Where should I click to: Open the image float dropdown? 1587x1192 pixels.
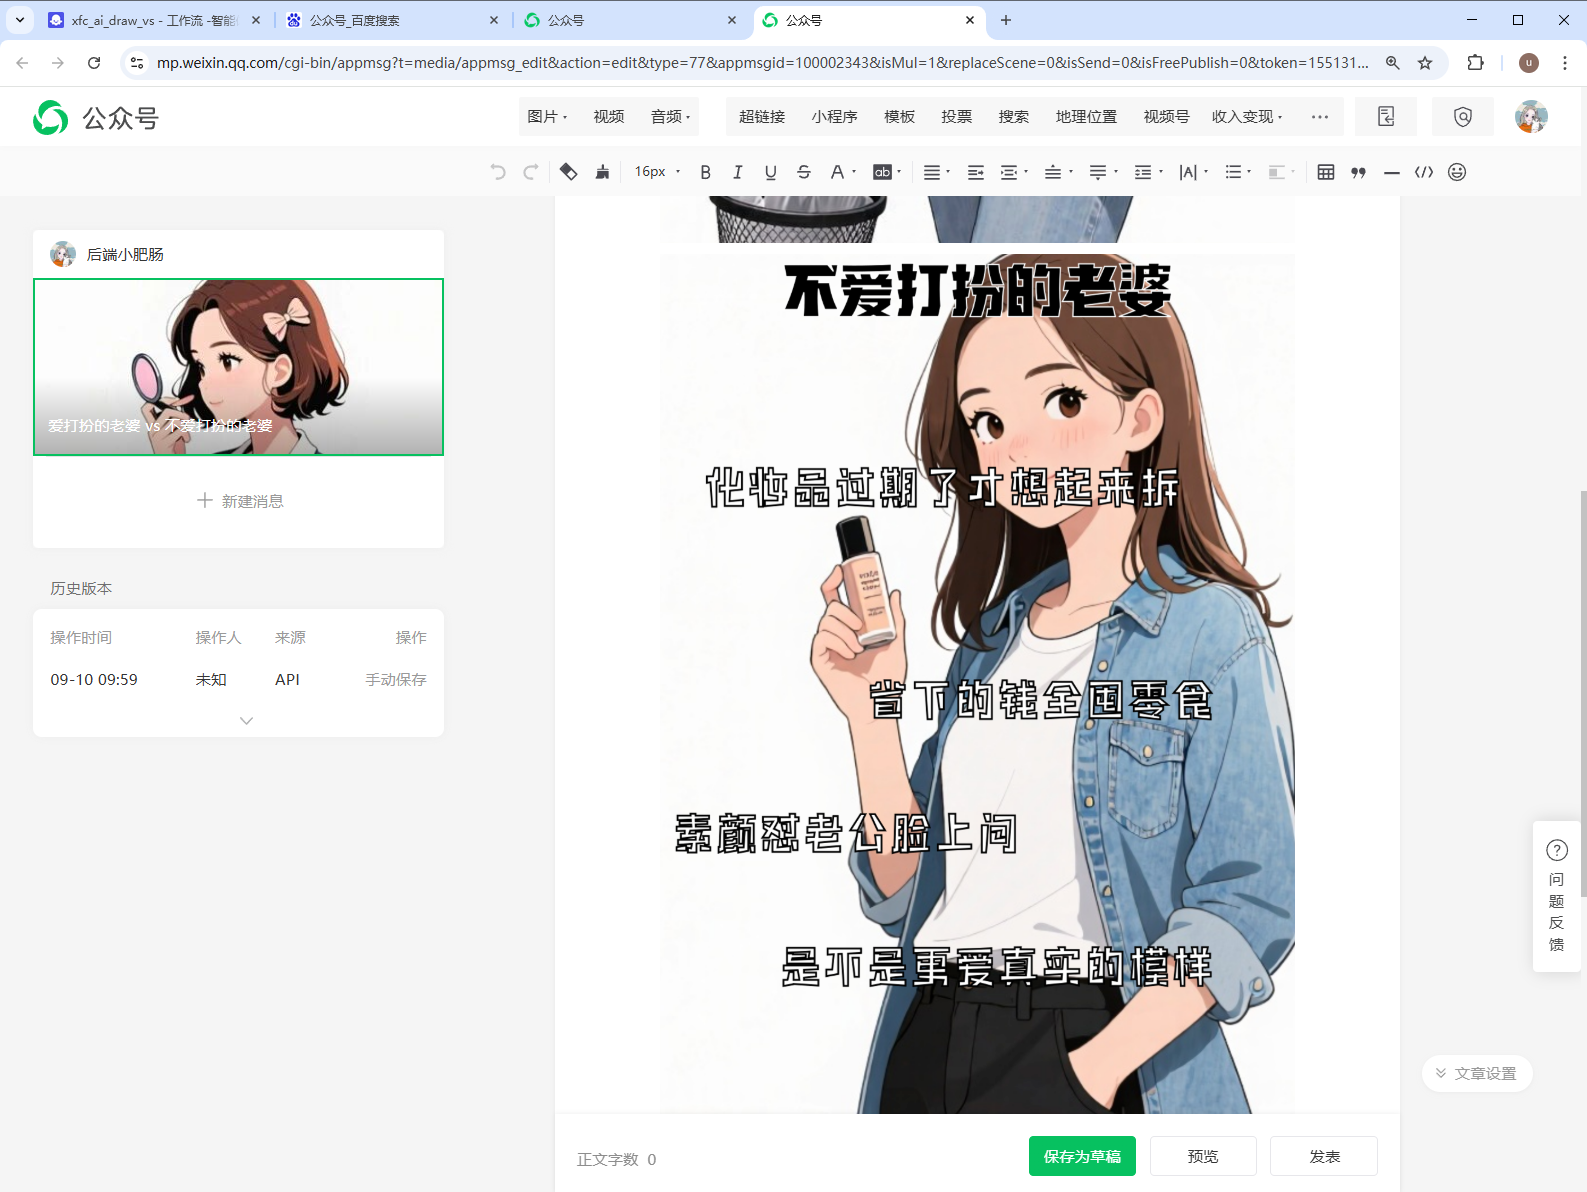(1281, 172)
